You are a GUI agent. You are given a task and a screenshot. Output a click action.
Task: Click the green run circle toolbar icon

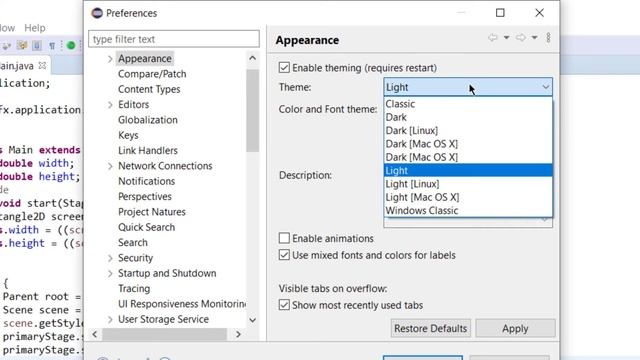71,45
